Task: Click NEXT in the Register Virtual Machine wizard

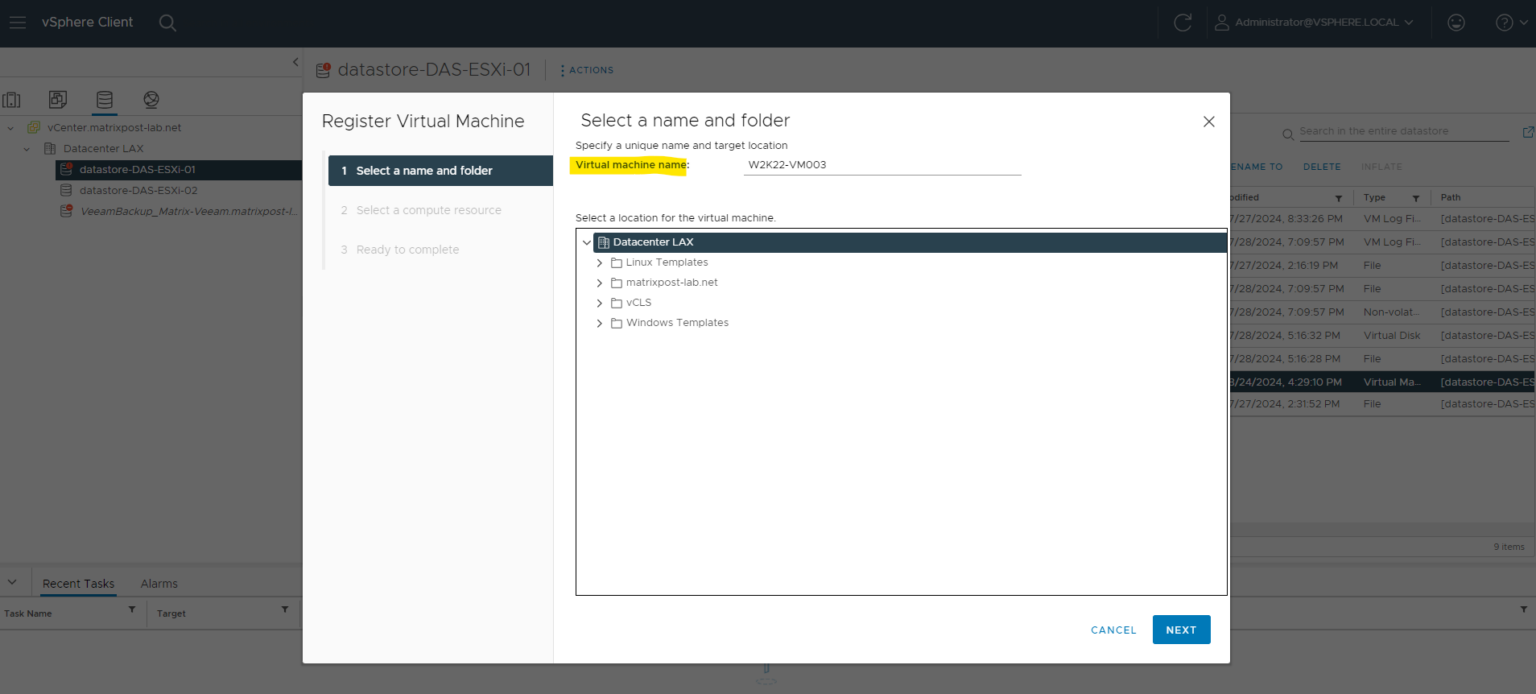Action: 1181,630
